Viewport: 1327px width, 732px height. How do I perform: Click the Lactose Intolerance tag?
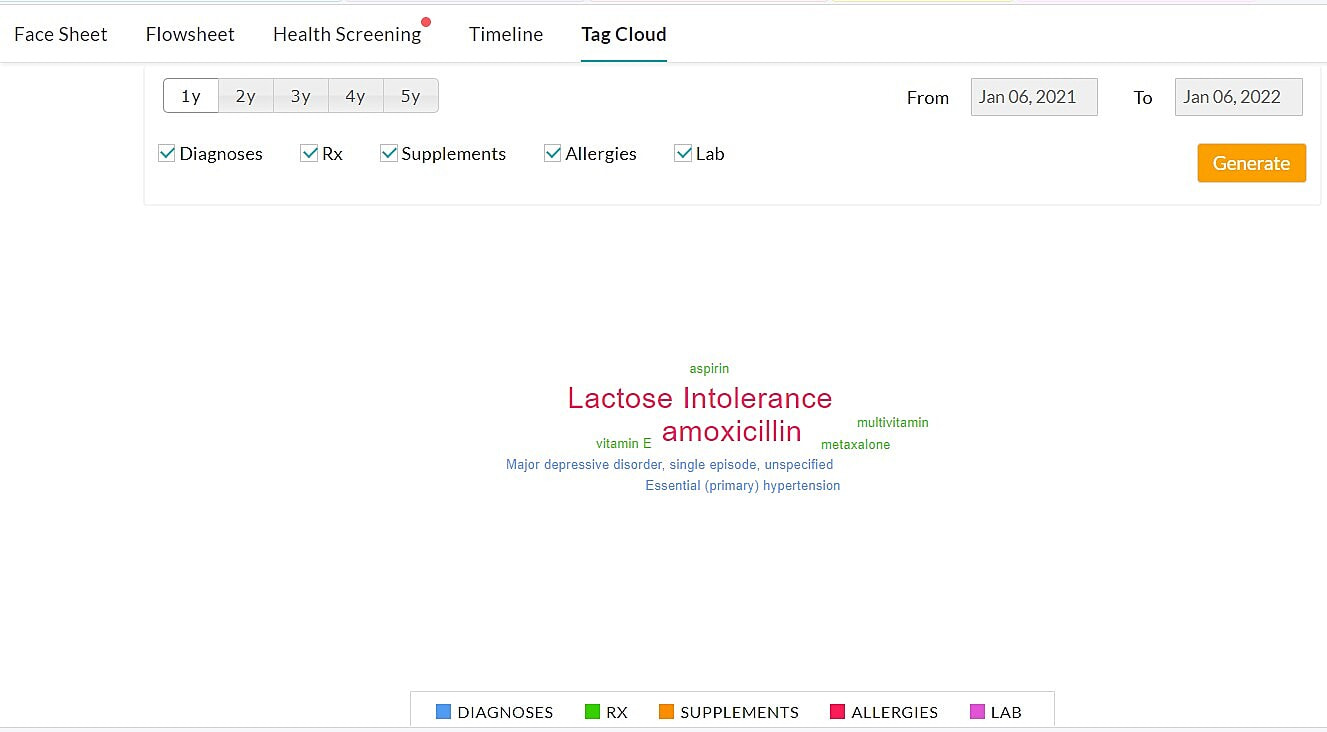click(x=699, y=398)
